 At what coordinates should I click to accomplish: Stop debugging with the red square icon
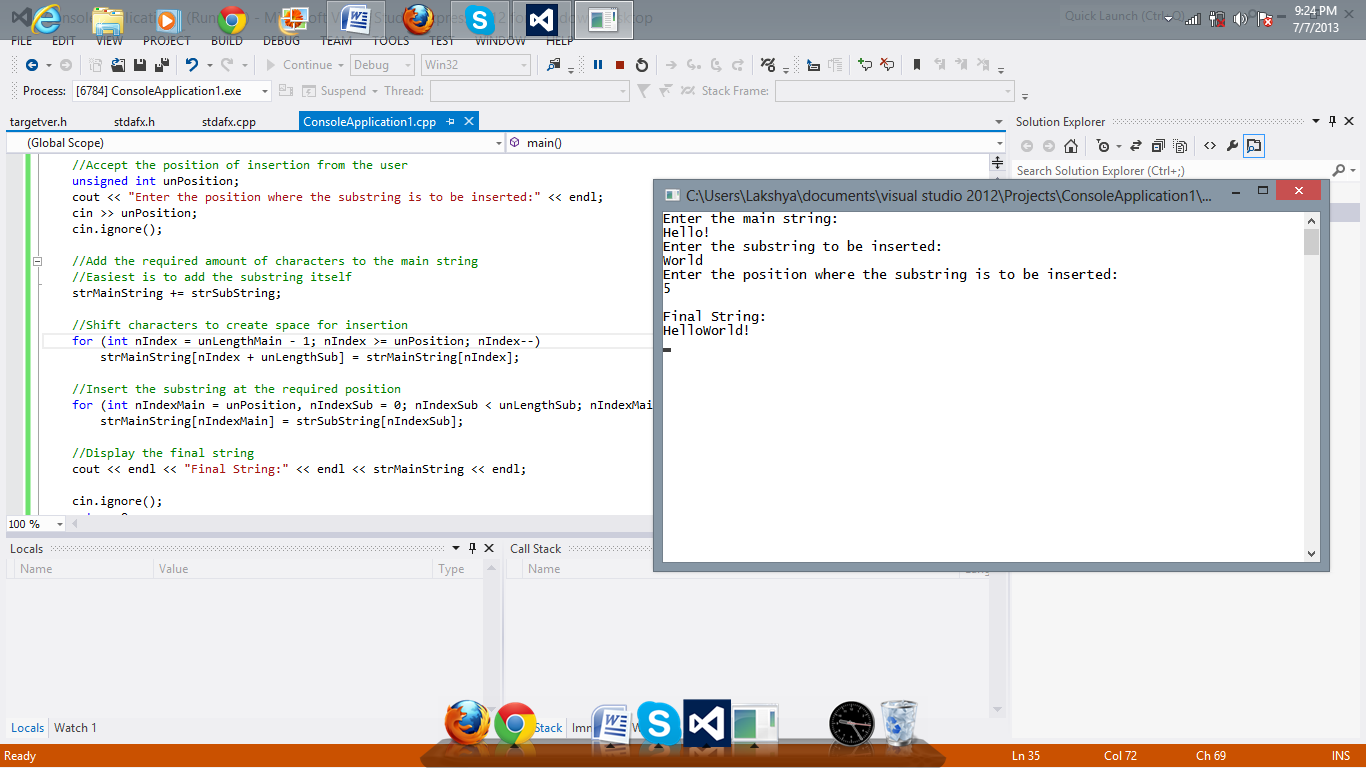click(619, 65)
